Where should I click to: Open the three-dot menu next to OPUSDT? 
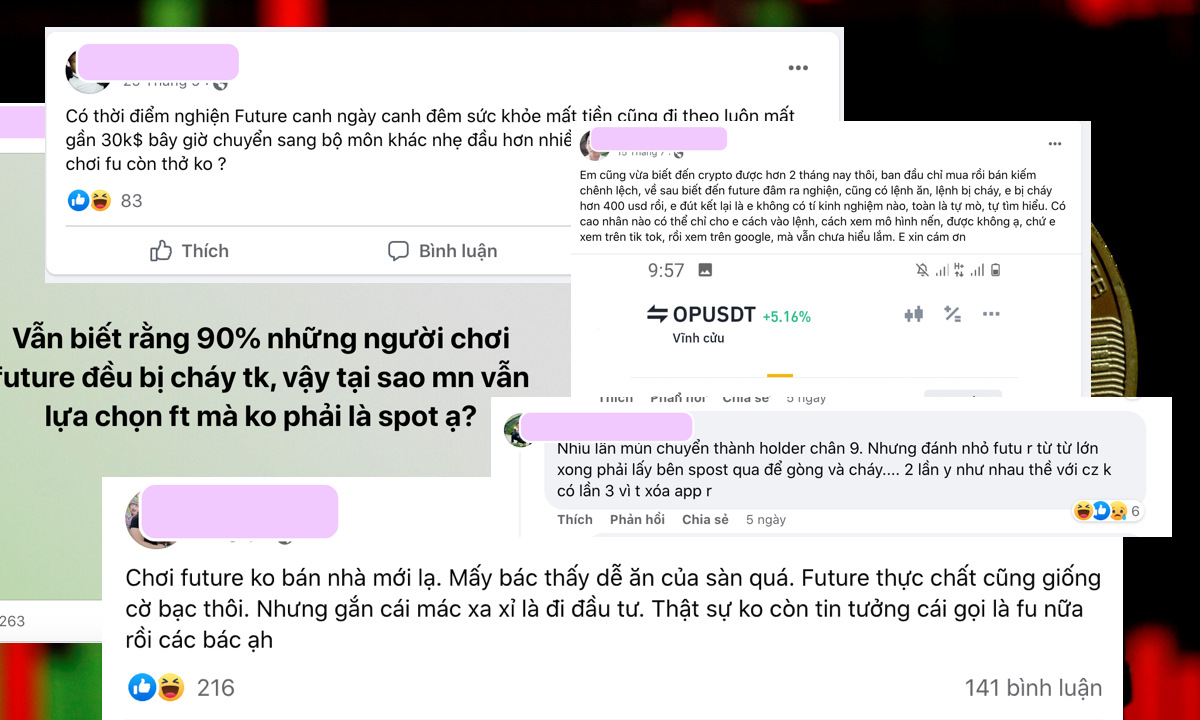coord(991,314)
